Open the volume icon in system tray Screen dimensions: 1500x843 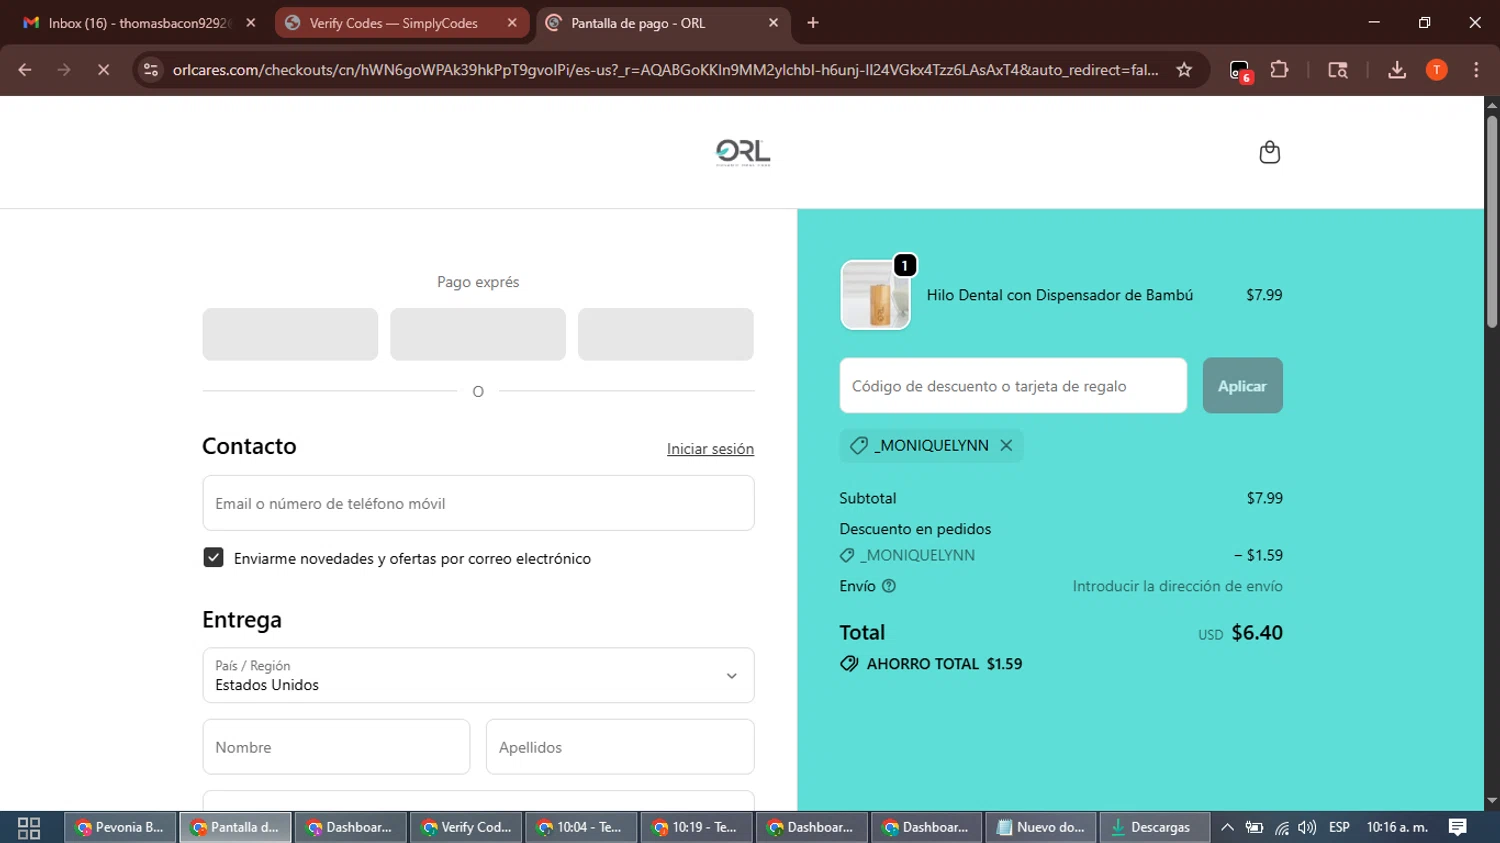1307,828
